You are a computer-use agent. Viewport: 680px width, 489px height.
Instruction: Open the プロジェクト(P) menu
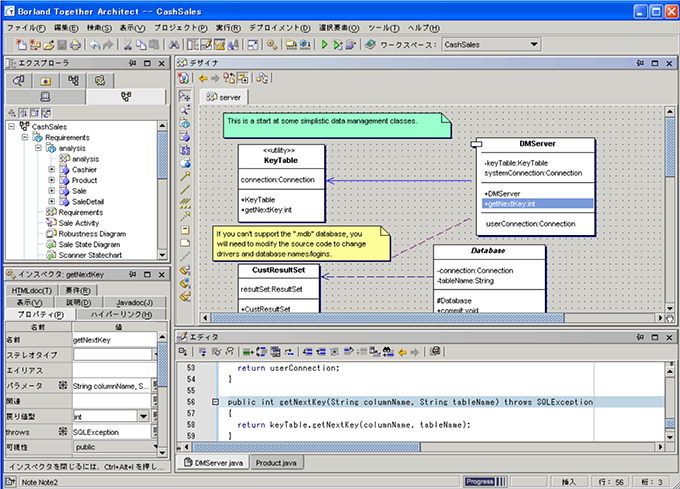(x=181, y=27)
